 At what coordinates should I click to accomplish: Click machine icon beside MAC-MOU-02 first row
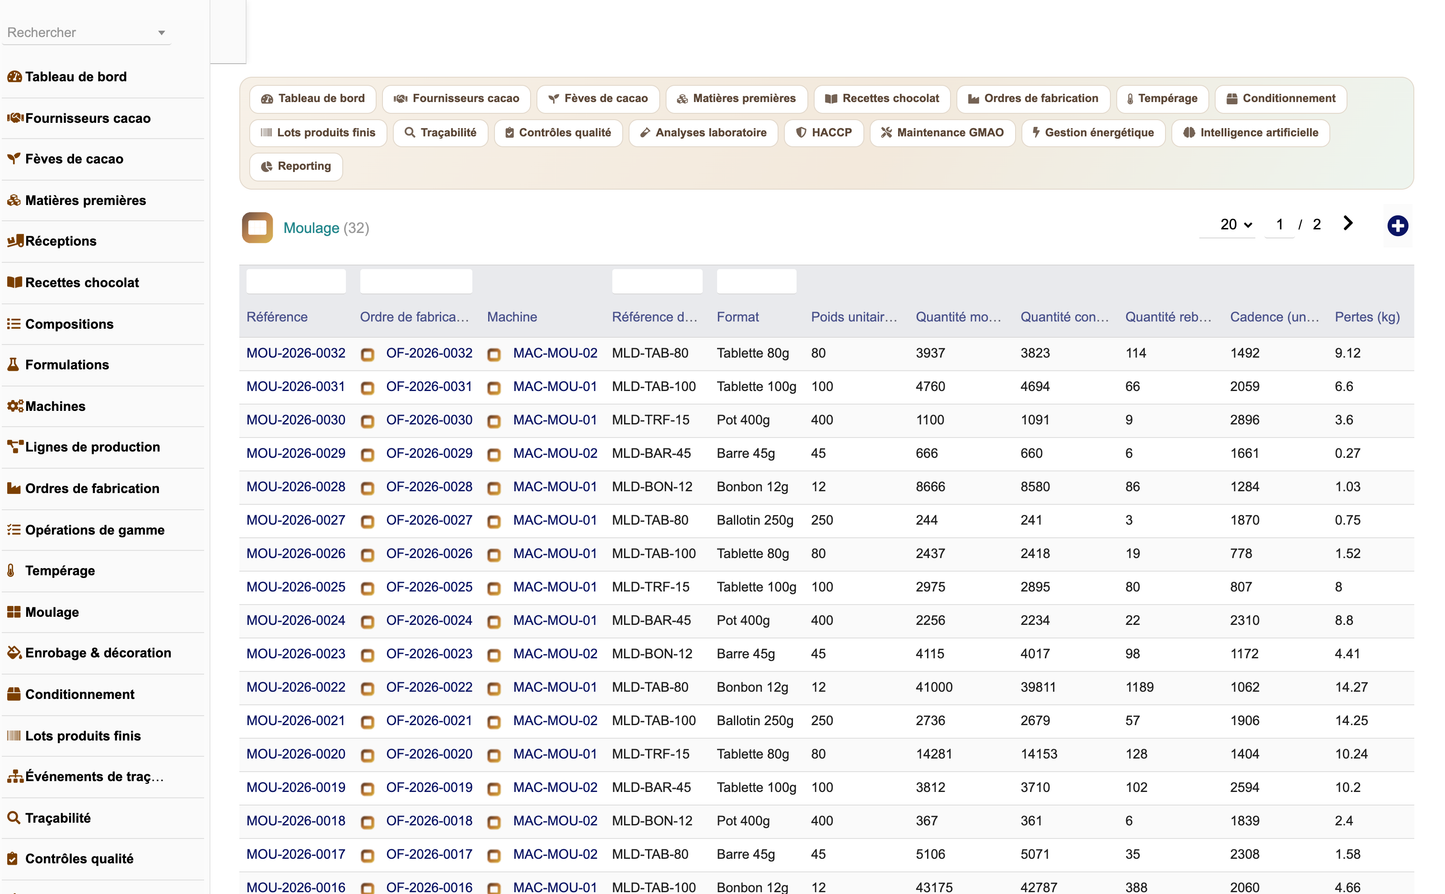494,354
